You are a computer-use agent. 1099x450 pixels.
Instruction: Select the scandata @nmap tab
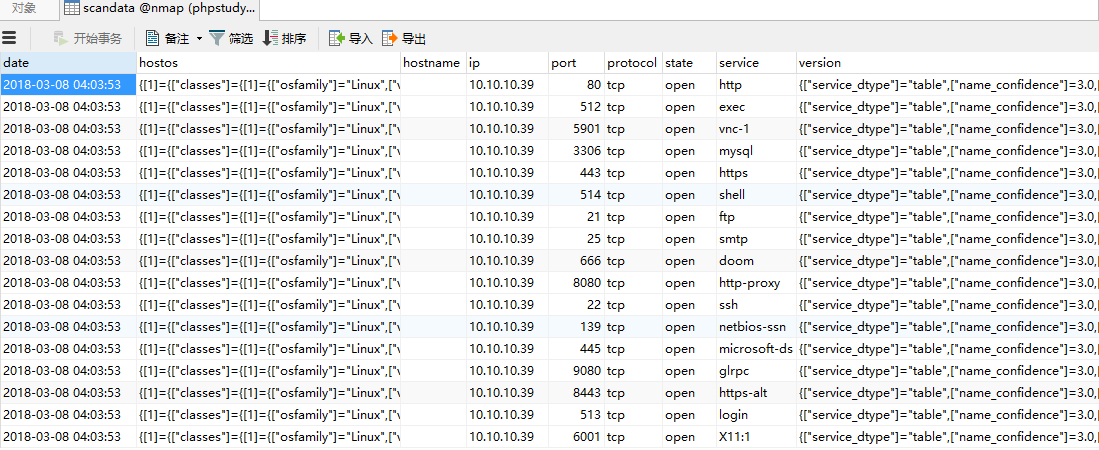pyautogui.click(x=158, y=8)
